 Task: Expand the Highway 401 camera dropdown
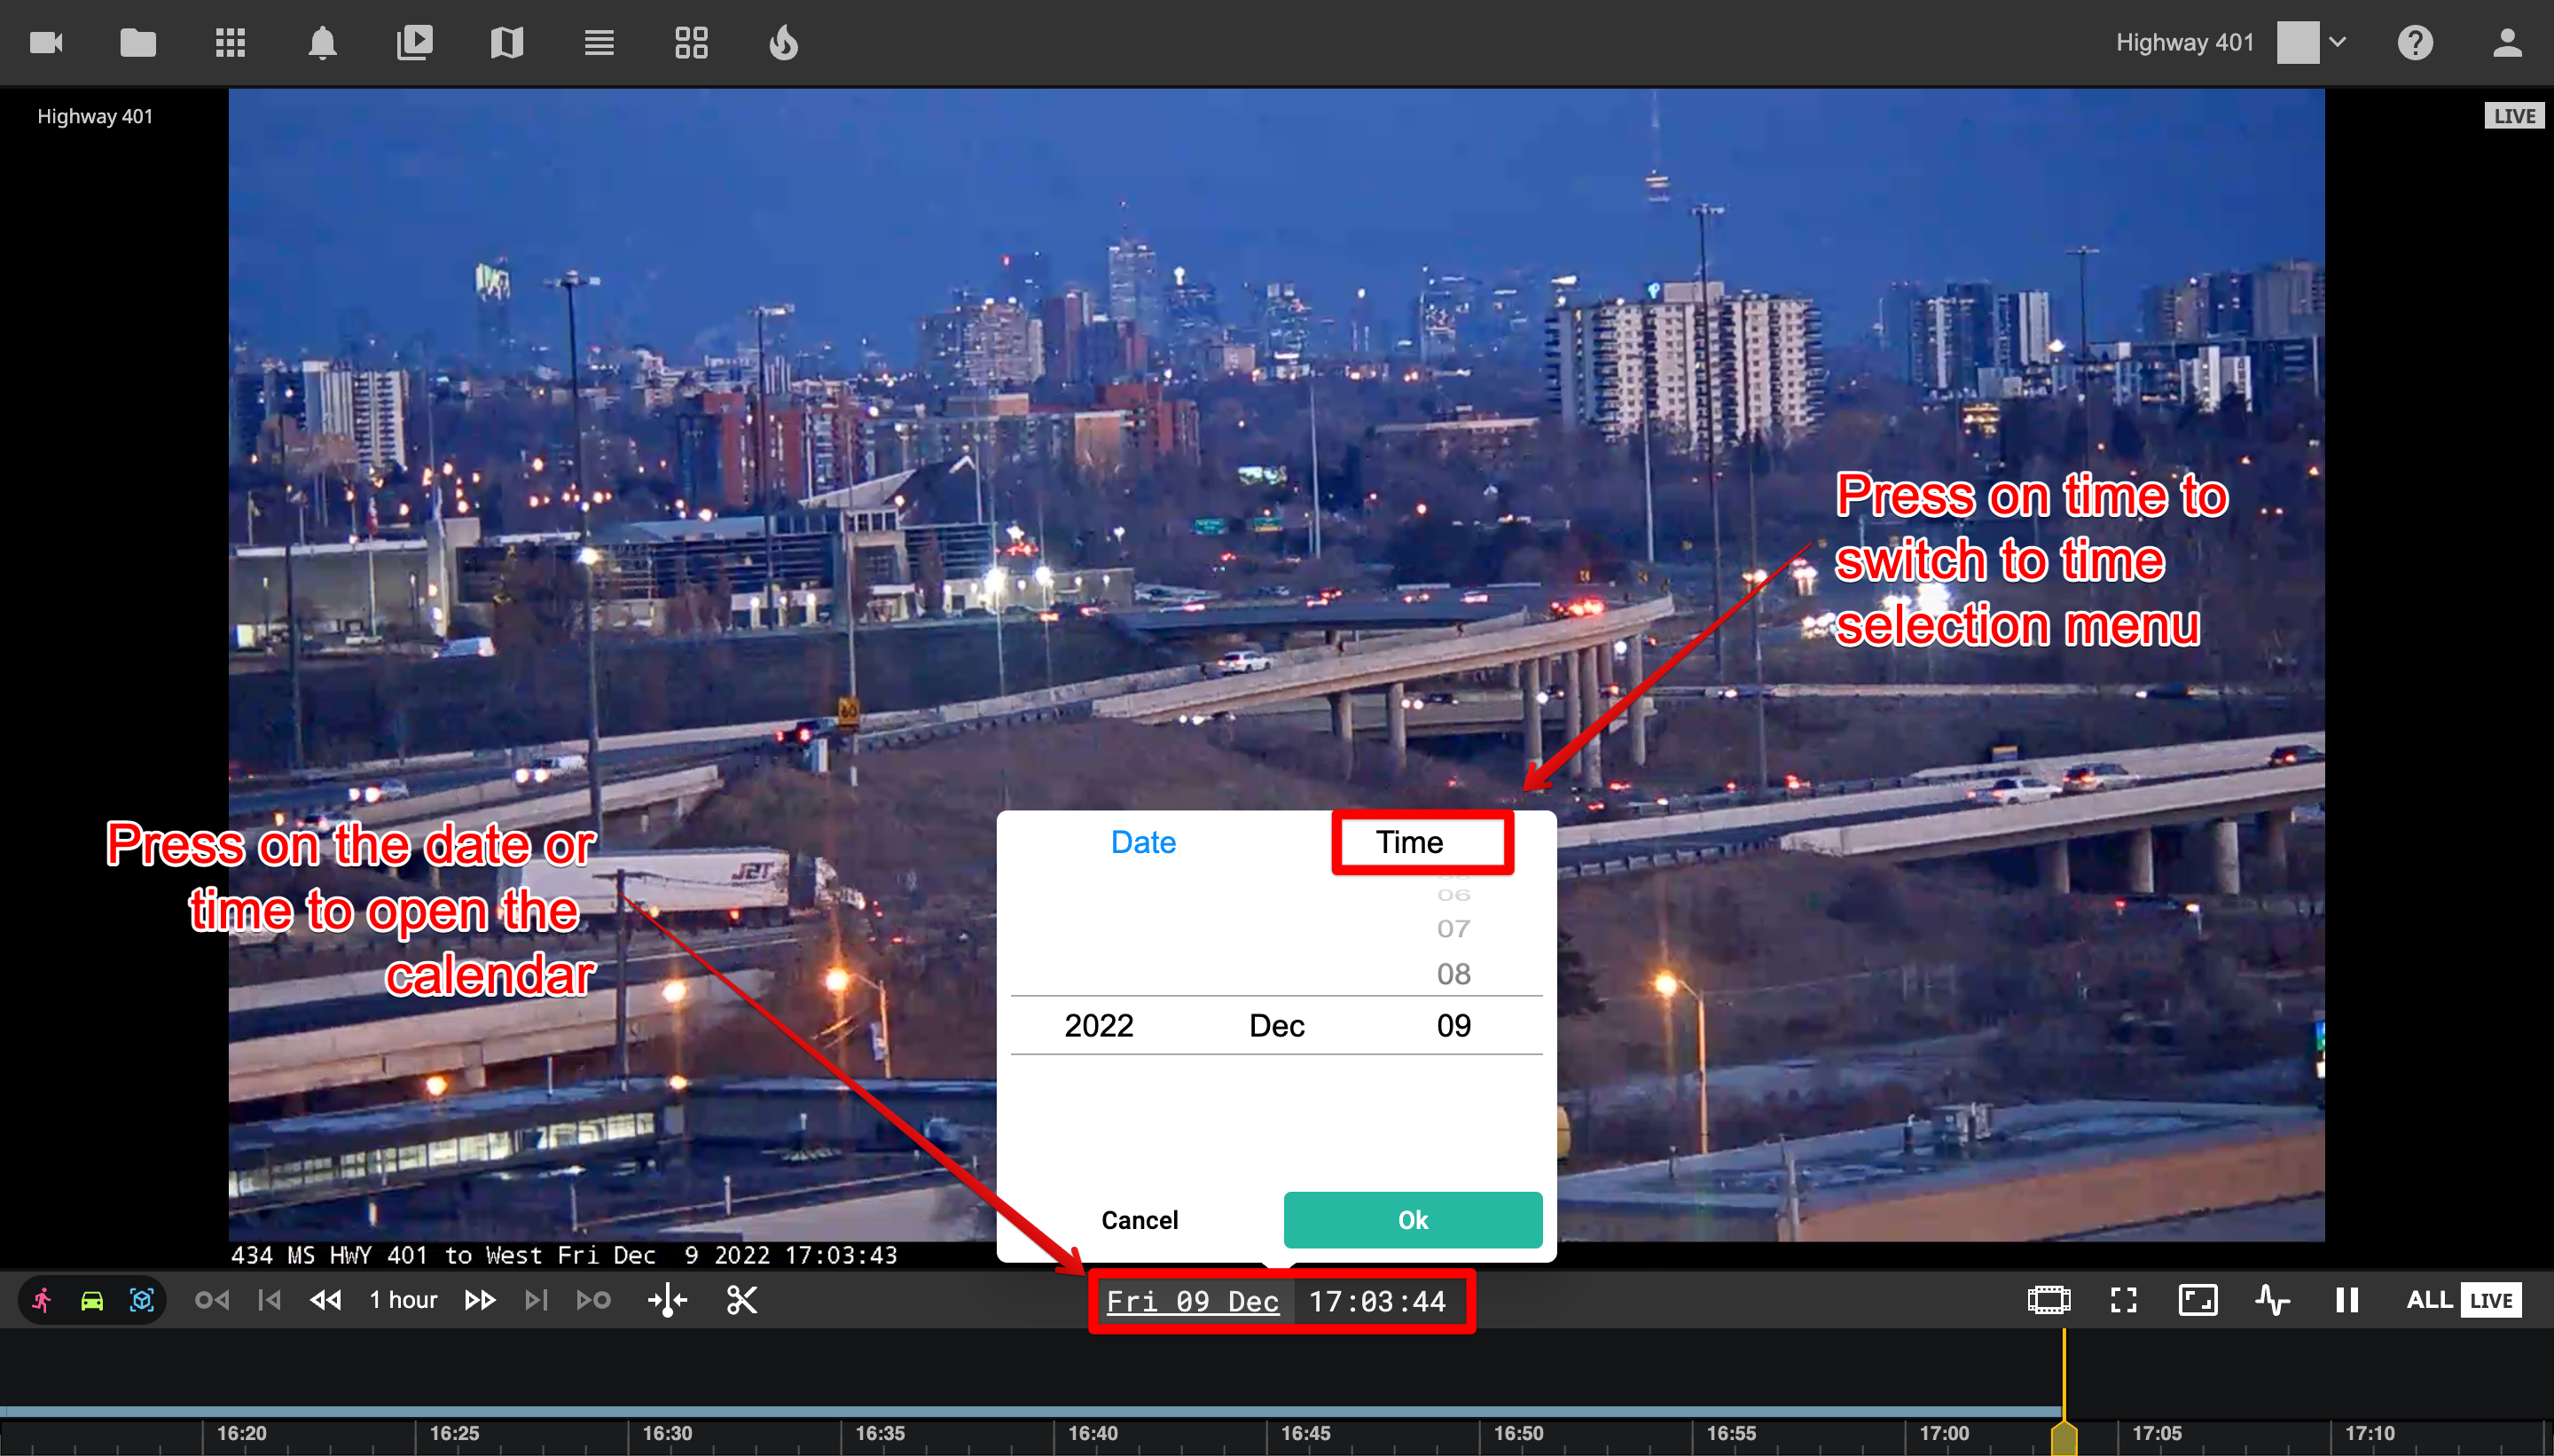[2337, 43]
